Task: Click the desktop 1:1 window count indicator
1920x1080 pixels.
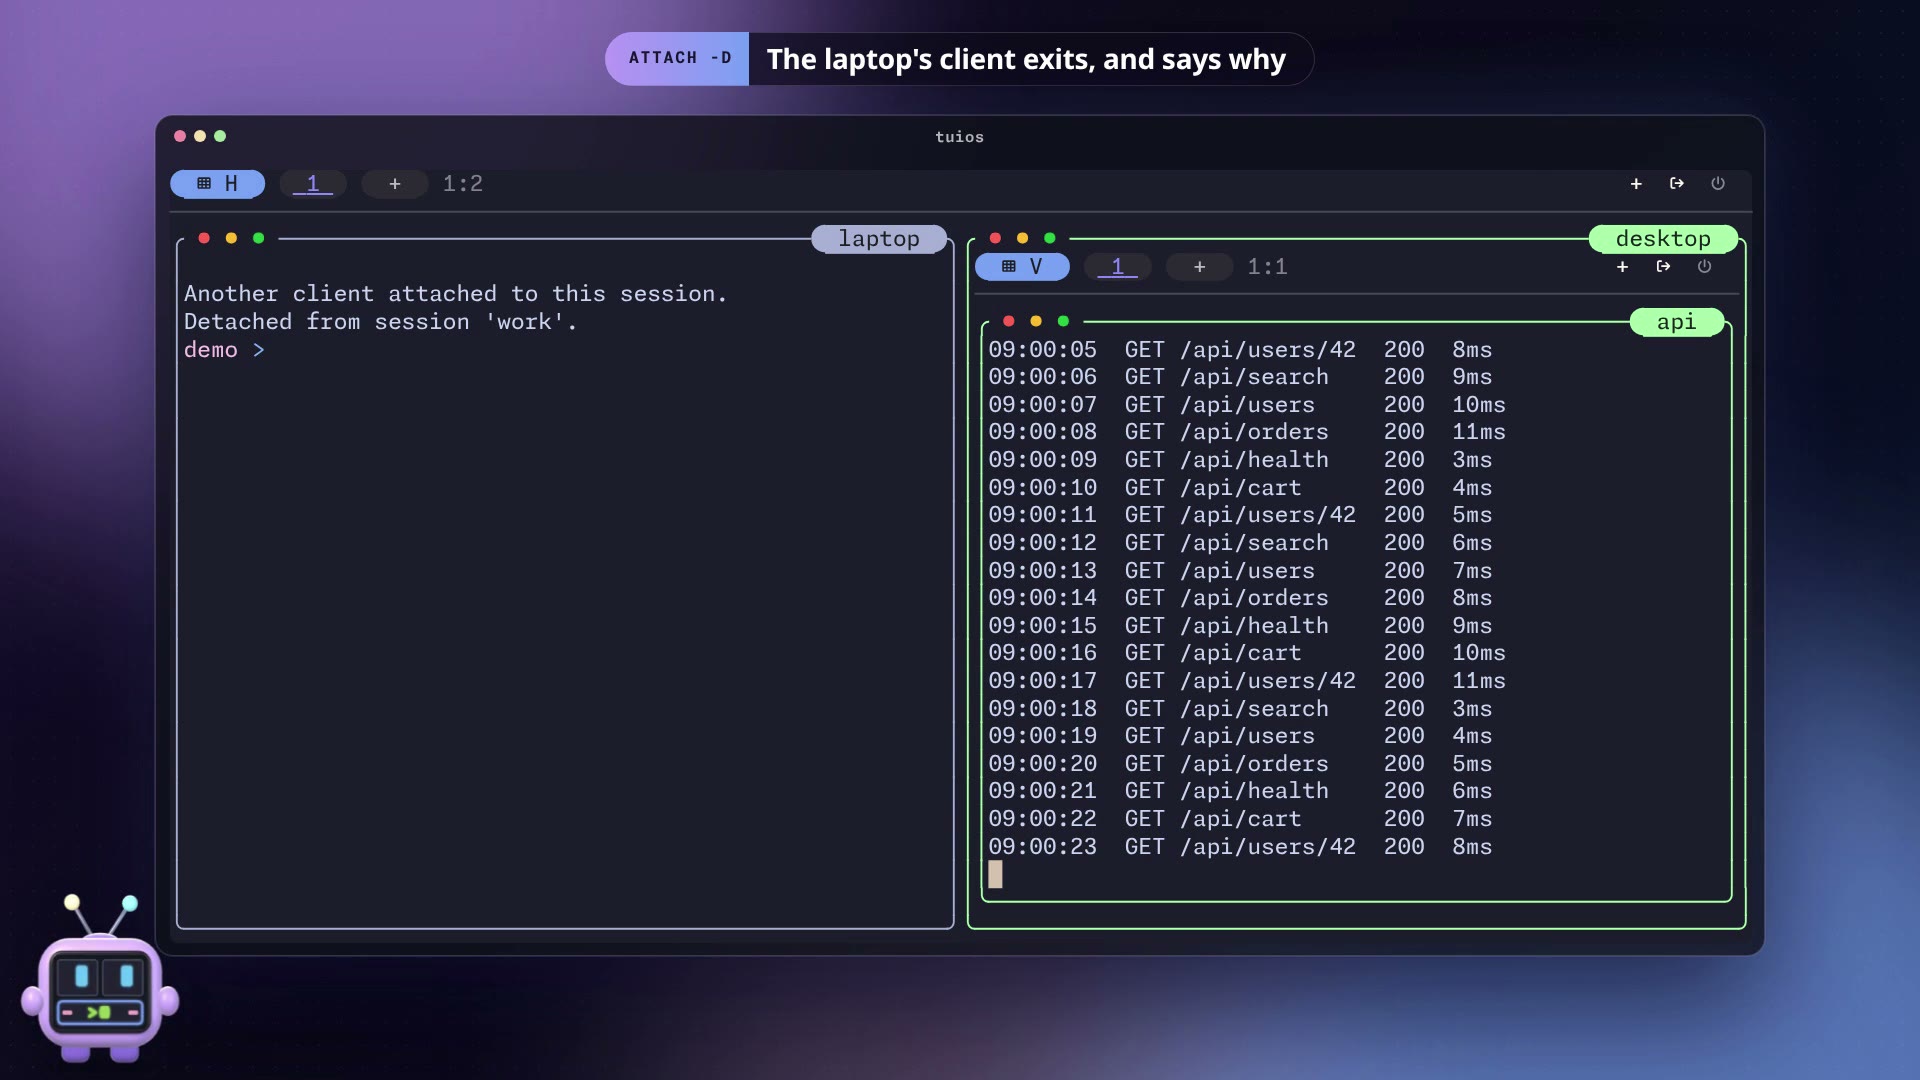Action: pyautogui.click(x=1267, y=267)
